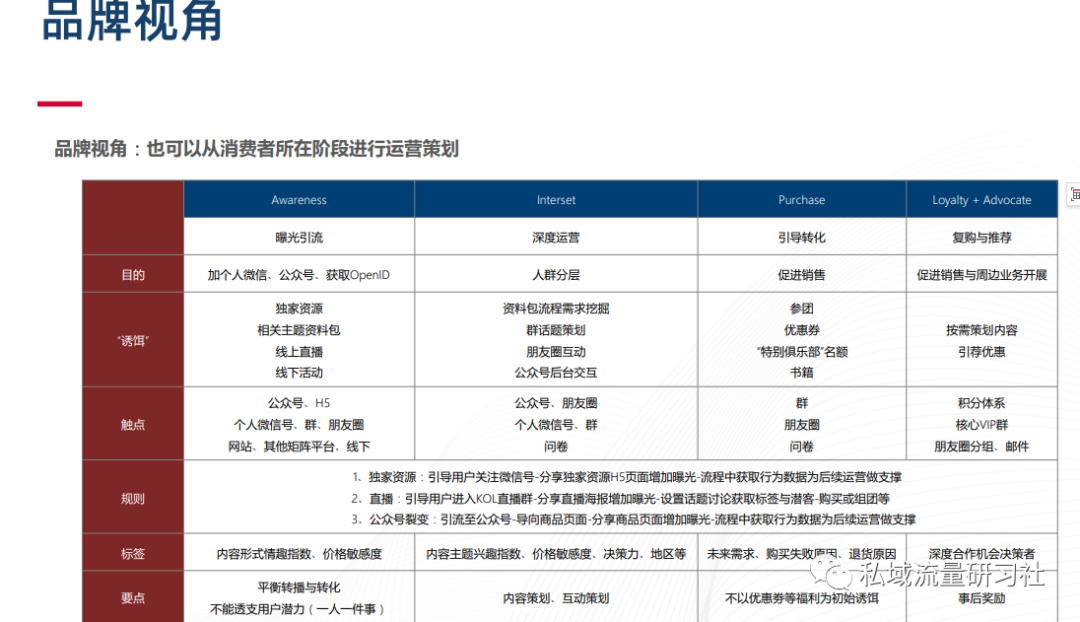Click 内容形式情趣指数、价格敏感度 cell
Viewport: 1080px width, 622px height.
pos(299,553)
